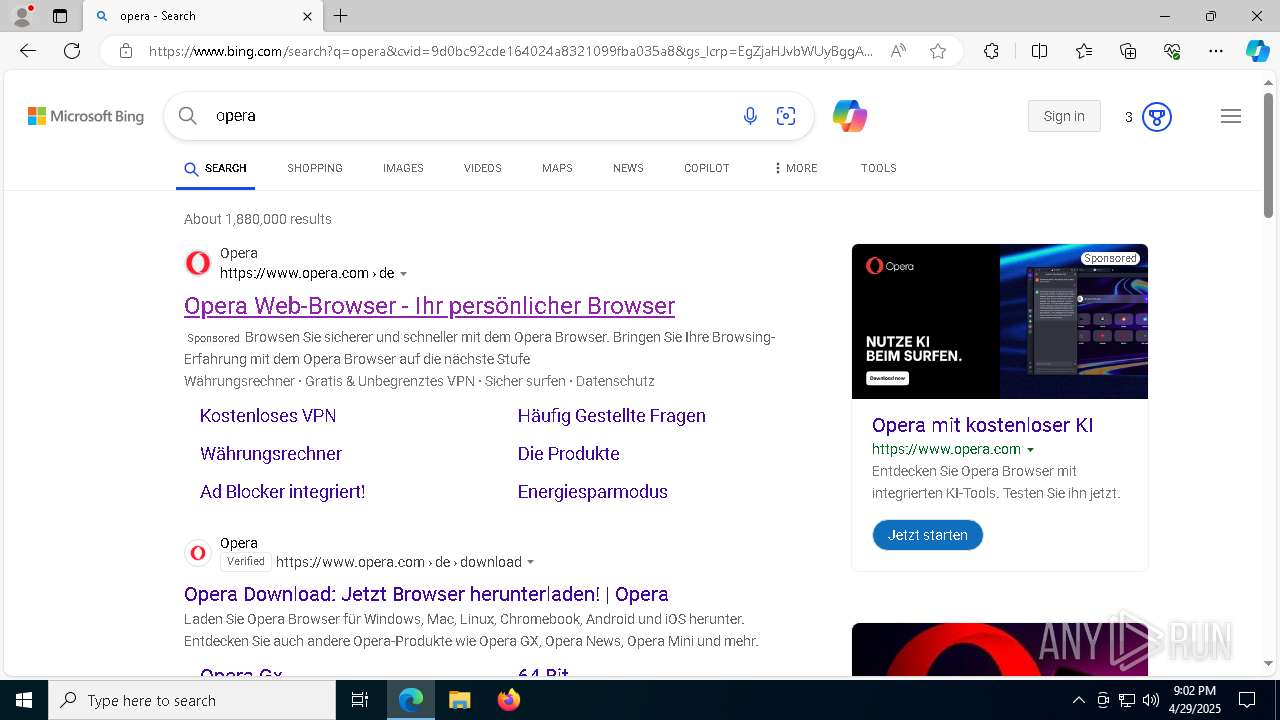Click the Jetzt starten button

928,535
